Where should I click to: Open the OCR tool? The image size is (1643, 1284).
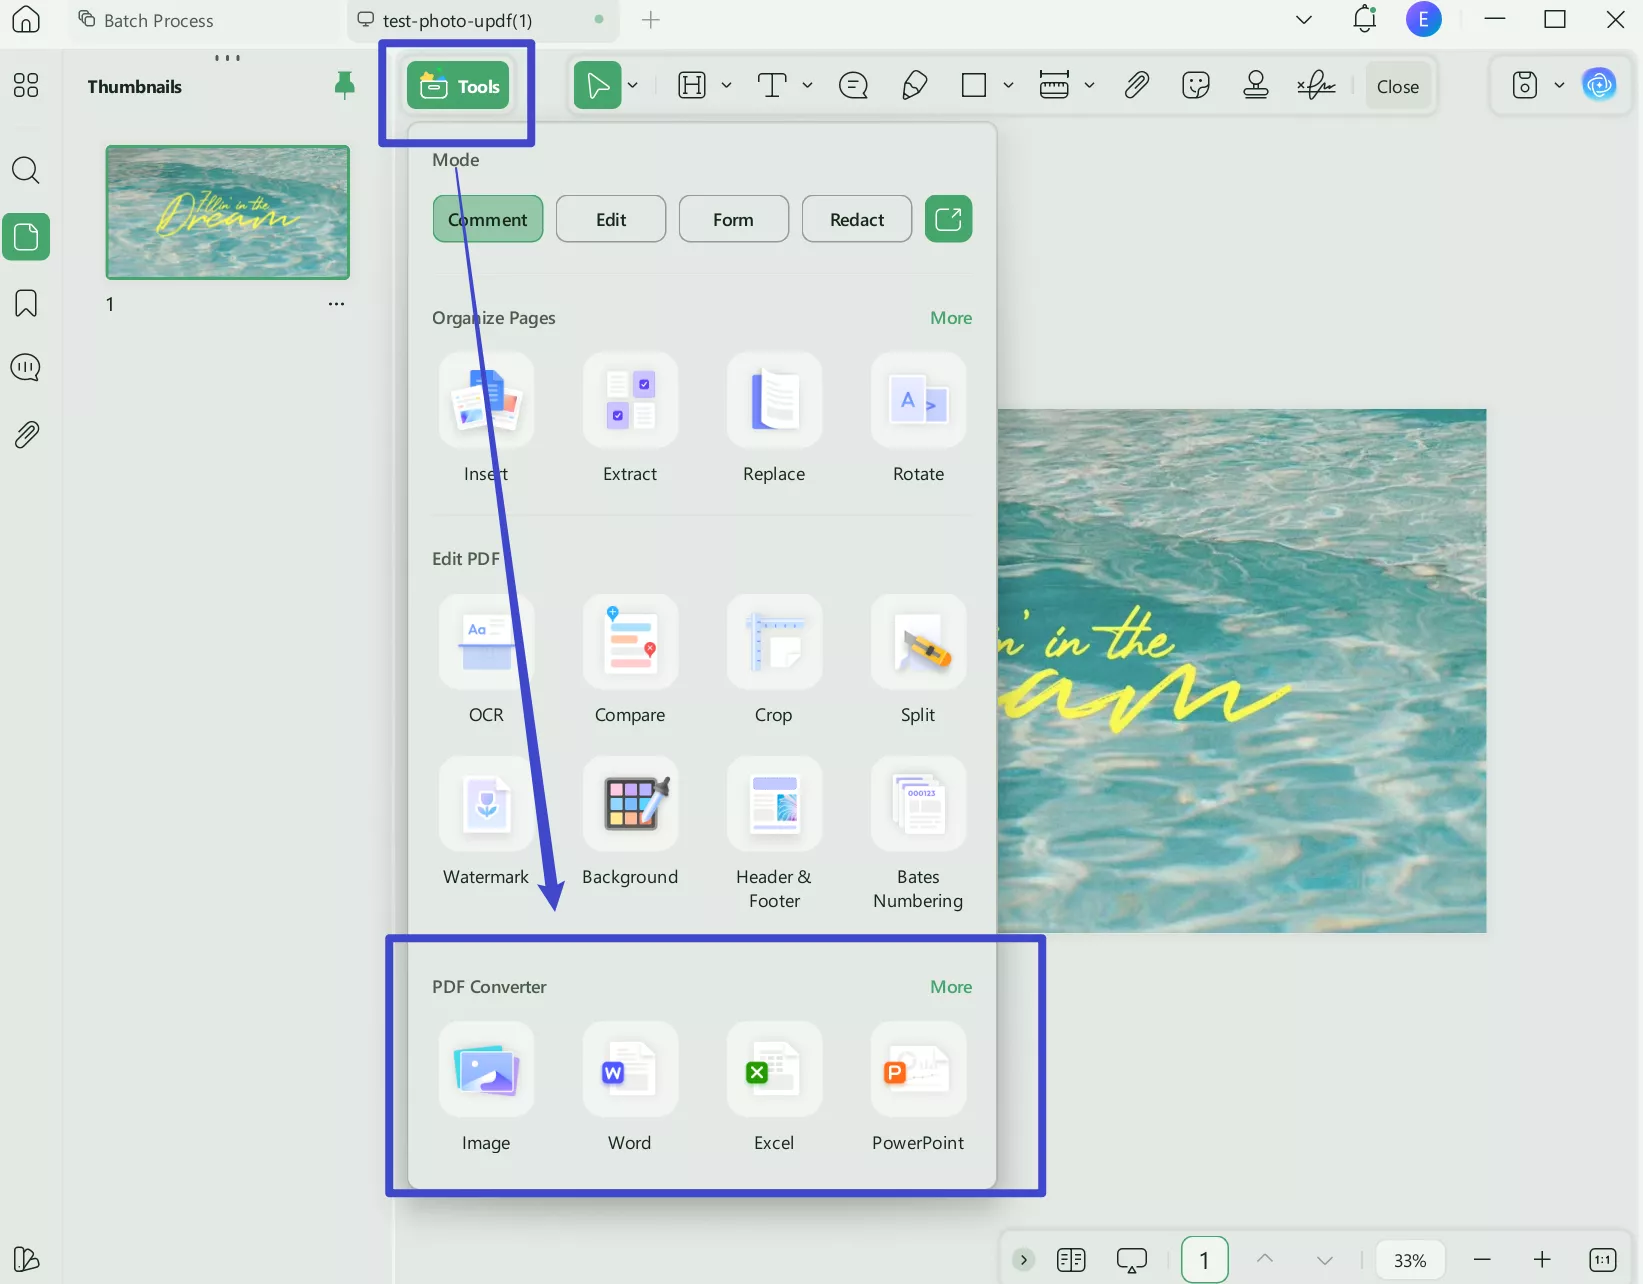point(486,641)
